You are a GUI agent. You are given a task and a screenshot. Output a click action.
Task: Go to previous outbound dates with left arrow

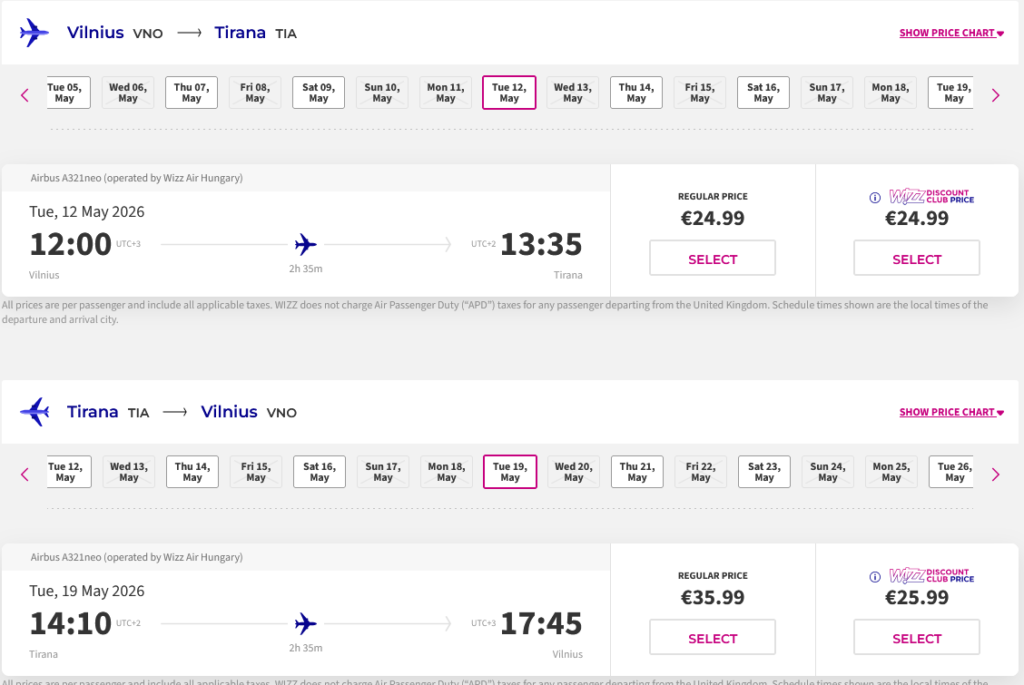click(x=25, y=95)
